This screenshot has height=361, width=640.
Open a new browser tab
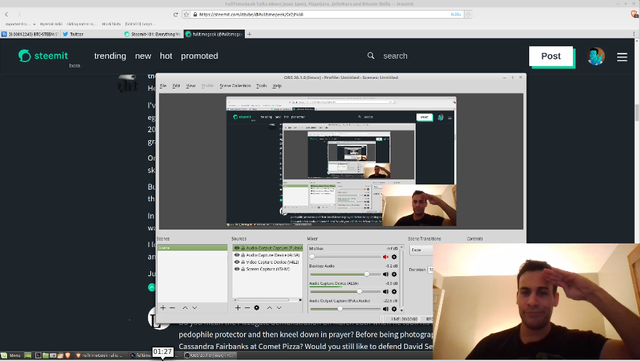click(249, 34)
